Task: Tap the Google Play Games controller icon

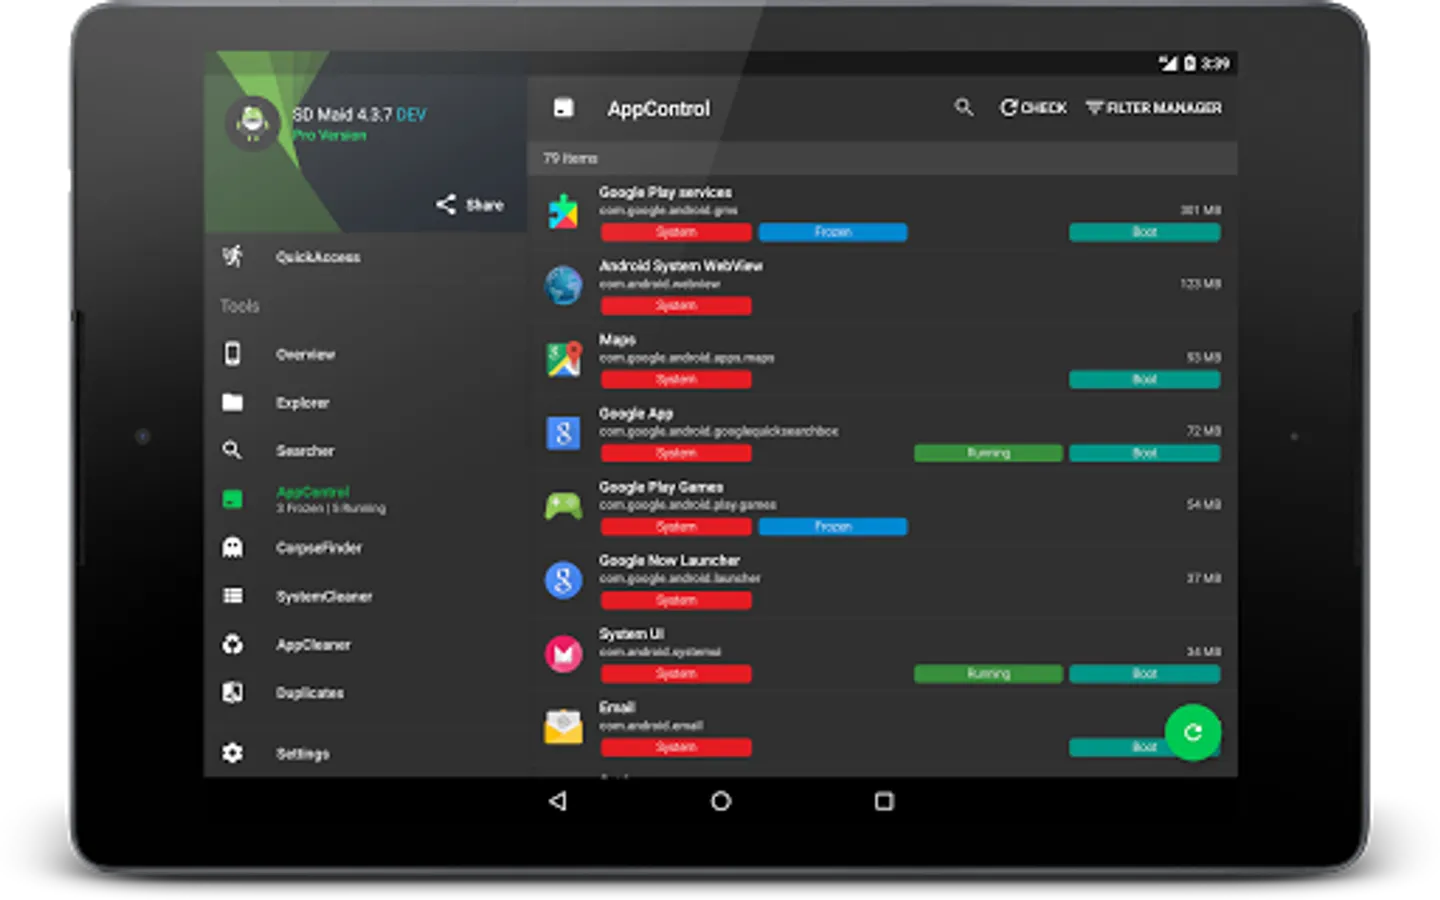Action: tap(563, 506)
